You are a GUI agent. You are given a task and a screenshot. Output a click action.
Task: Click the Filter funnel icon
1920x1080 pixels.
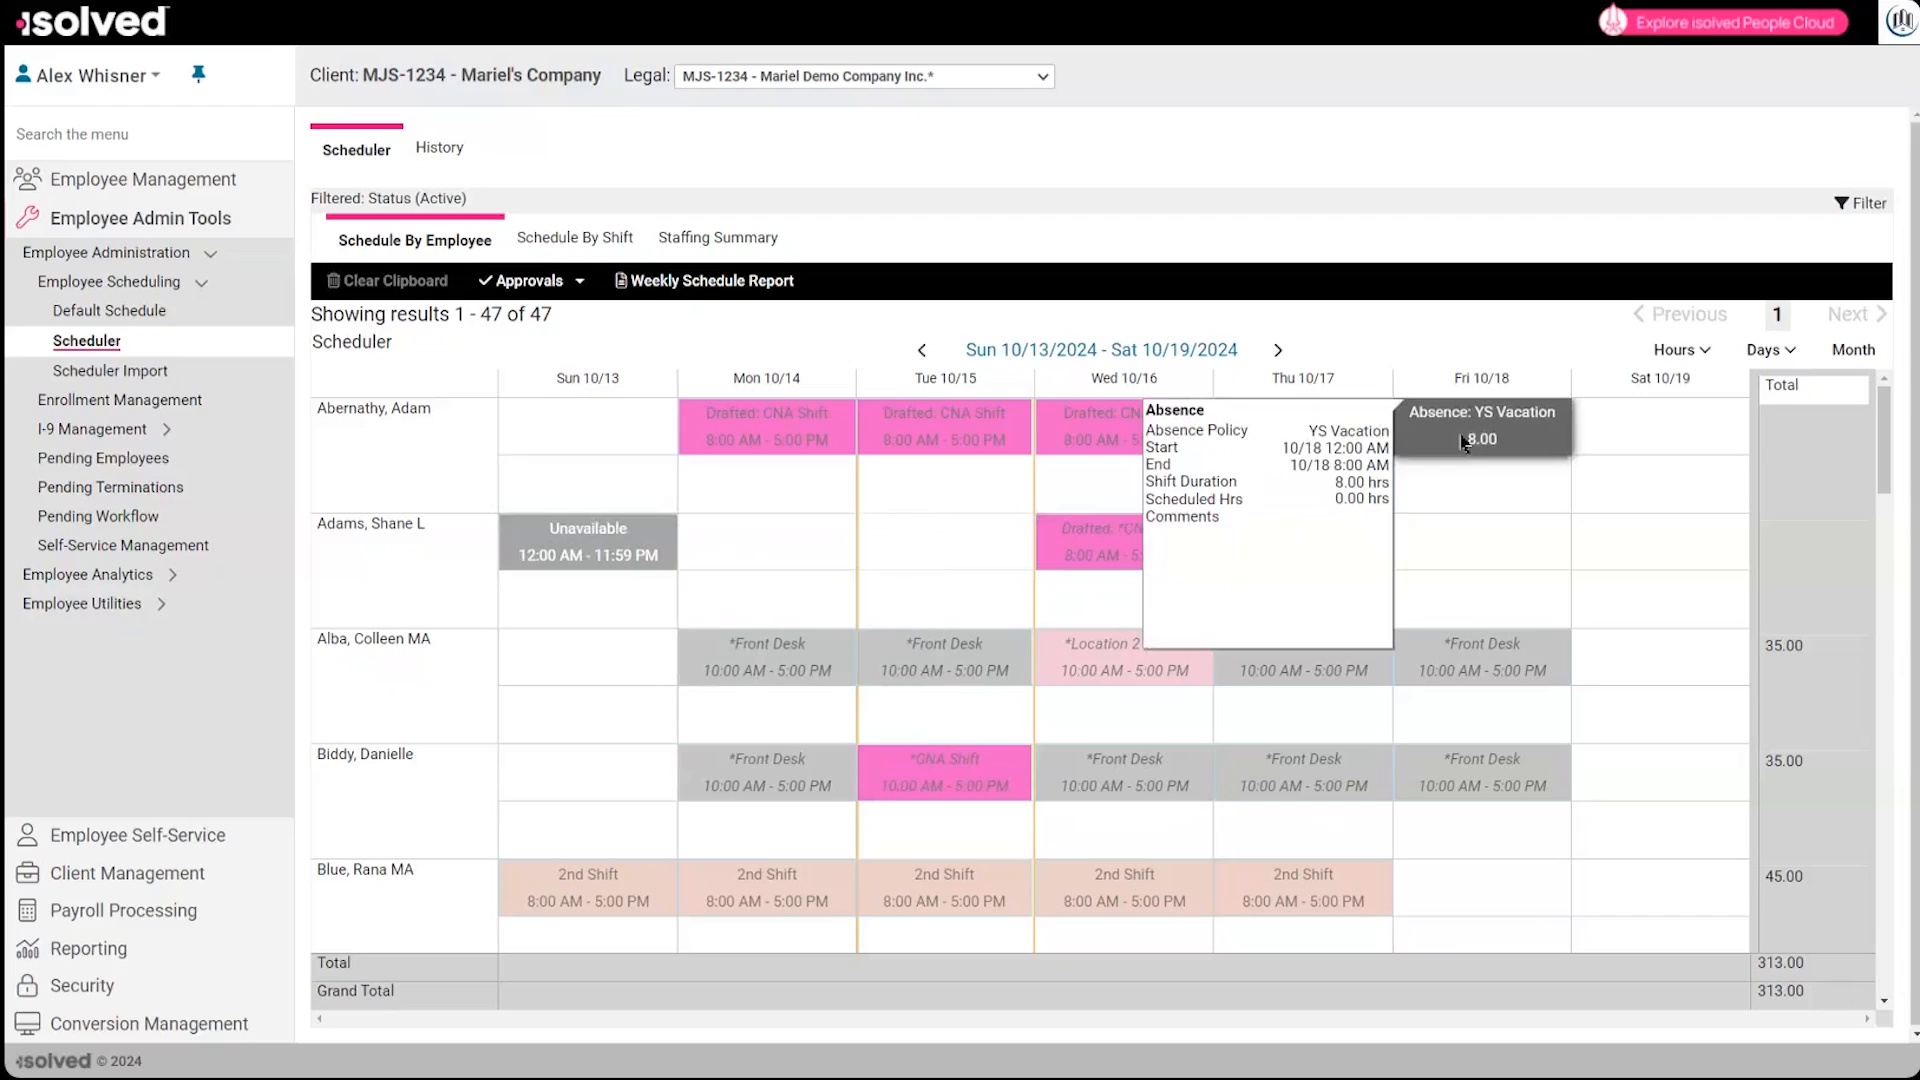coord(1841,203)
